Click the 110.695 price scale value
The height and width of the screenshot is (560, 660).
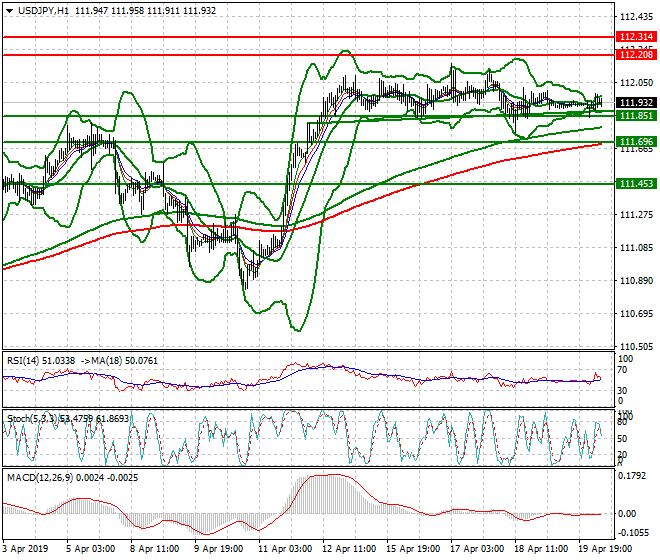click(x=636, y=314)
